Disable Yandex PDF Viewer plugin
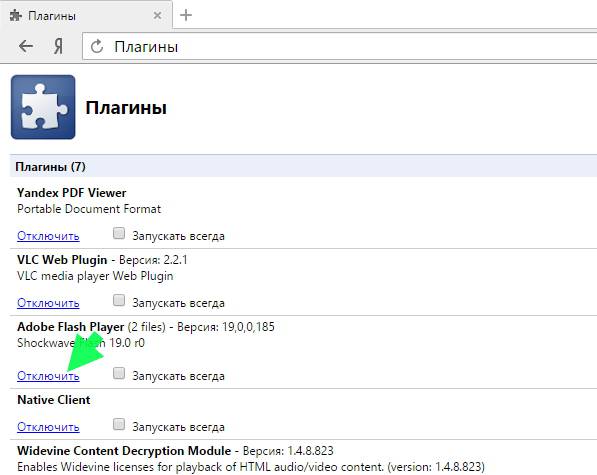Screen dimensions: 597x475 [48, 236]
